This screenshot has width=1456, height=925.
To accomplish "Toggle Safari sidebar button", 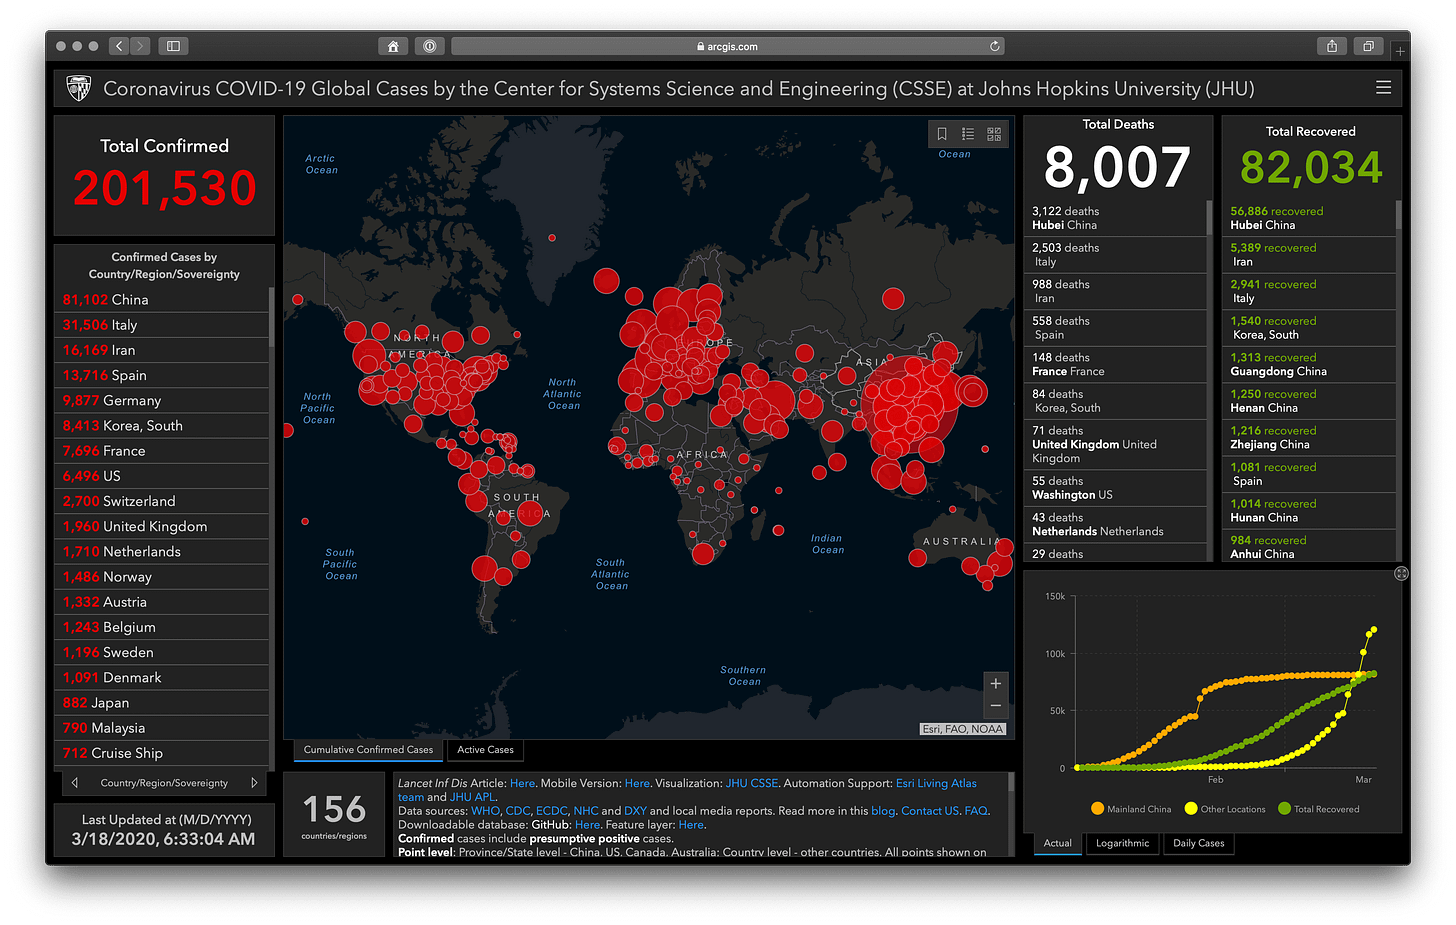I will (173, 46).
